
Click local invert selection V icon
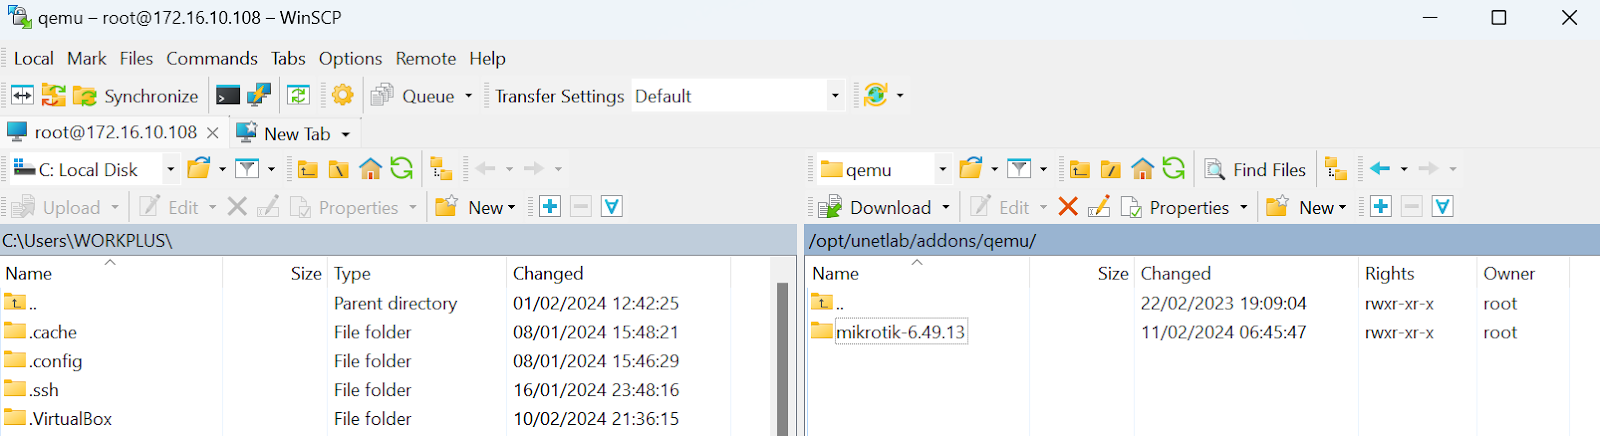(612, 207)
